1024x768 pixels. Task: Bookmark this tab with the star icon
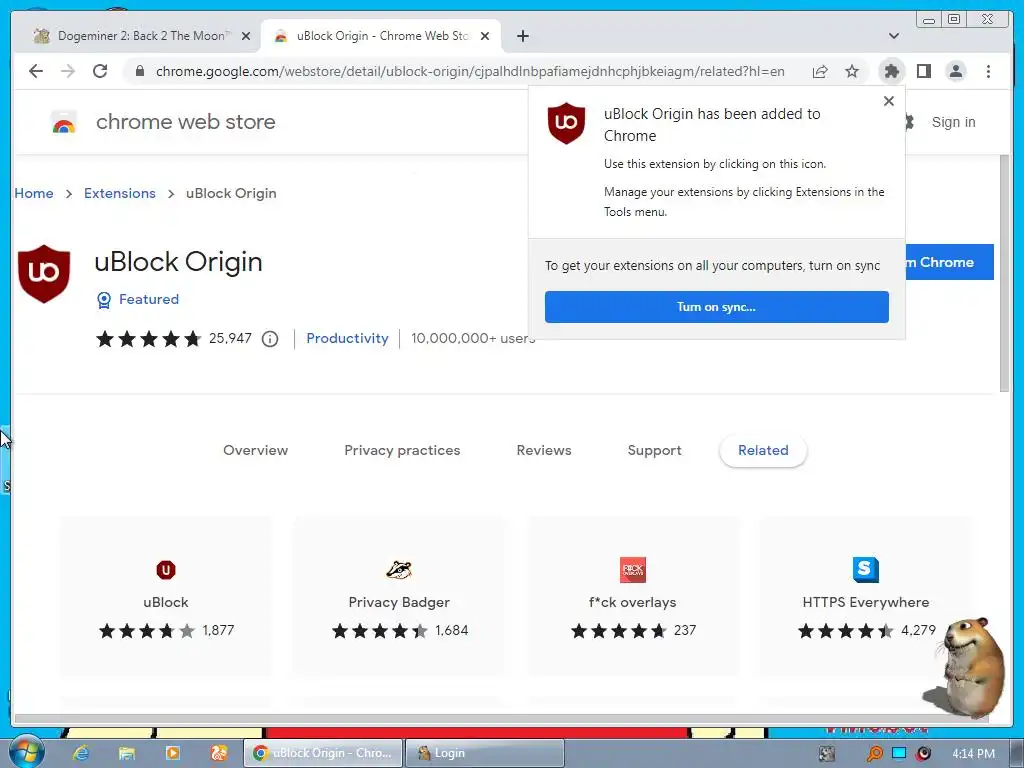pos(852,71)
